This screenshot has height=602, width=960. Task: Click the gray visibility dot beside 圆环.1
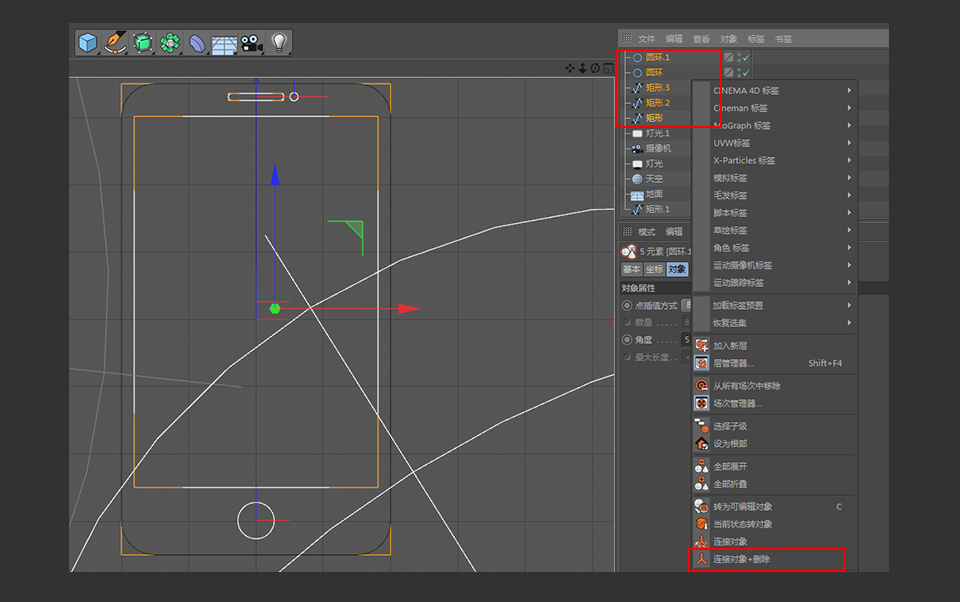737,57
